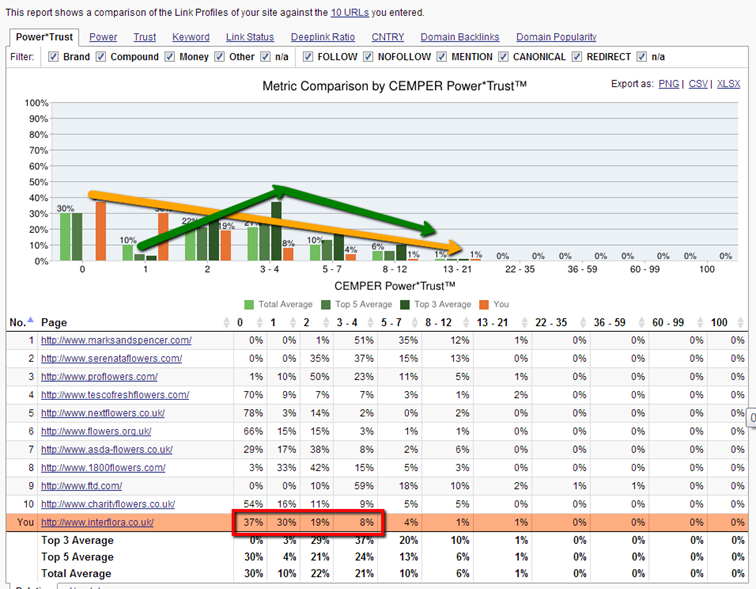756x589 pixels.
Task: Toggle the MENTION filter checkbox
Action: (x=442, y=57)
